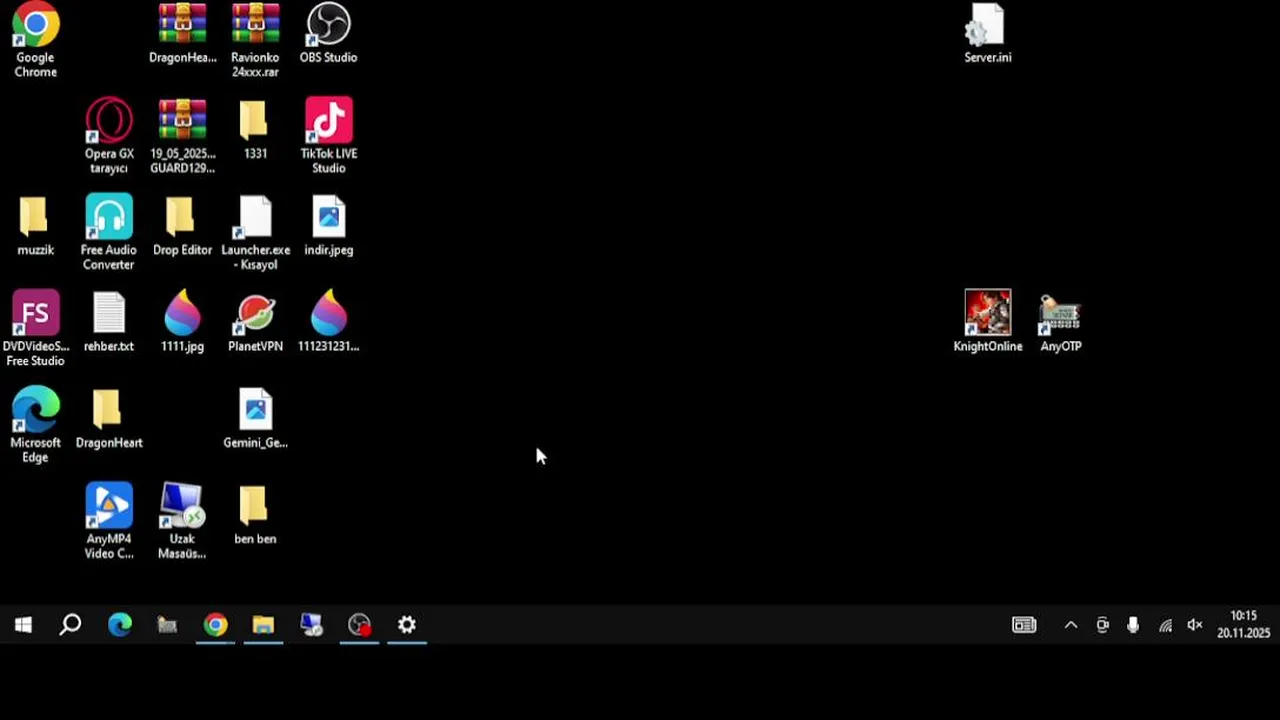
Task: Open the 1331 folder
Action: pyautogui.click(x=255, y=129)
